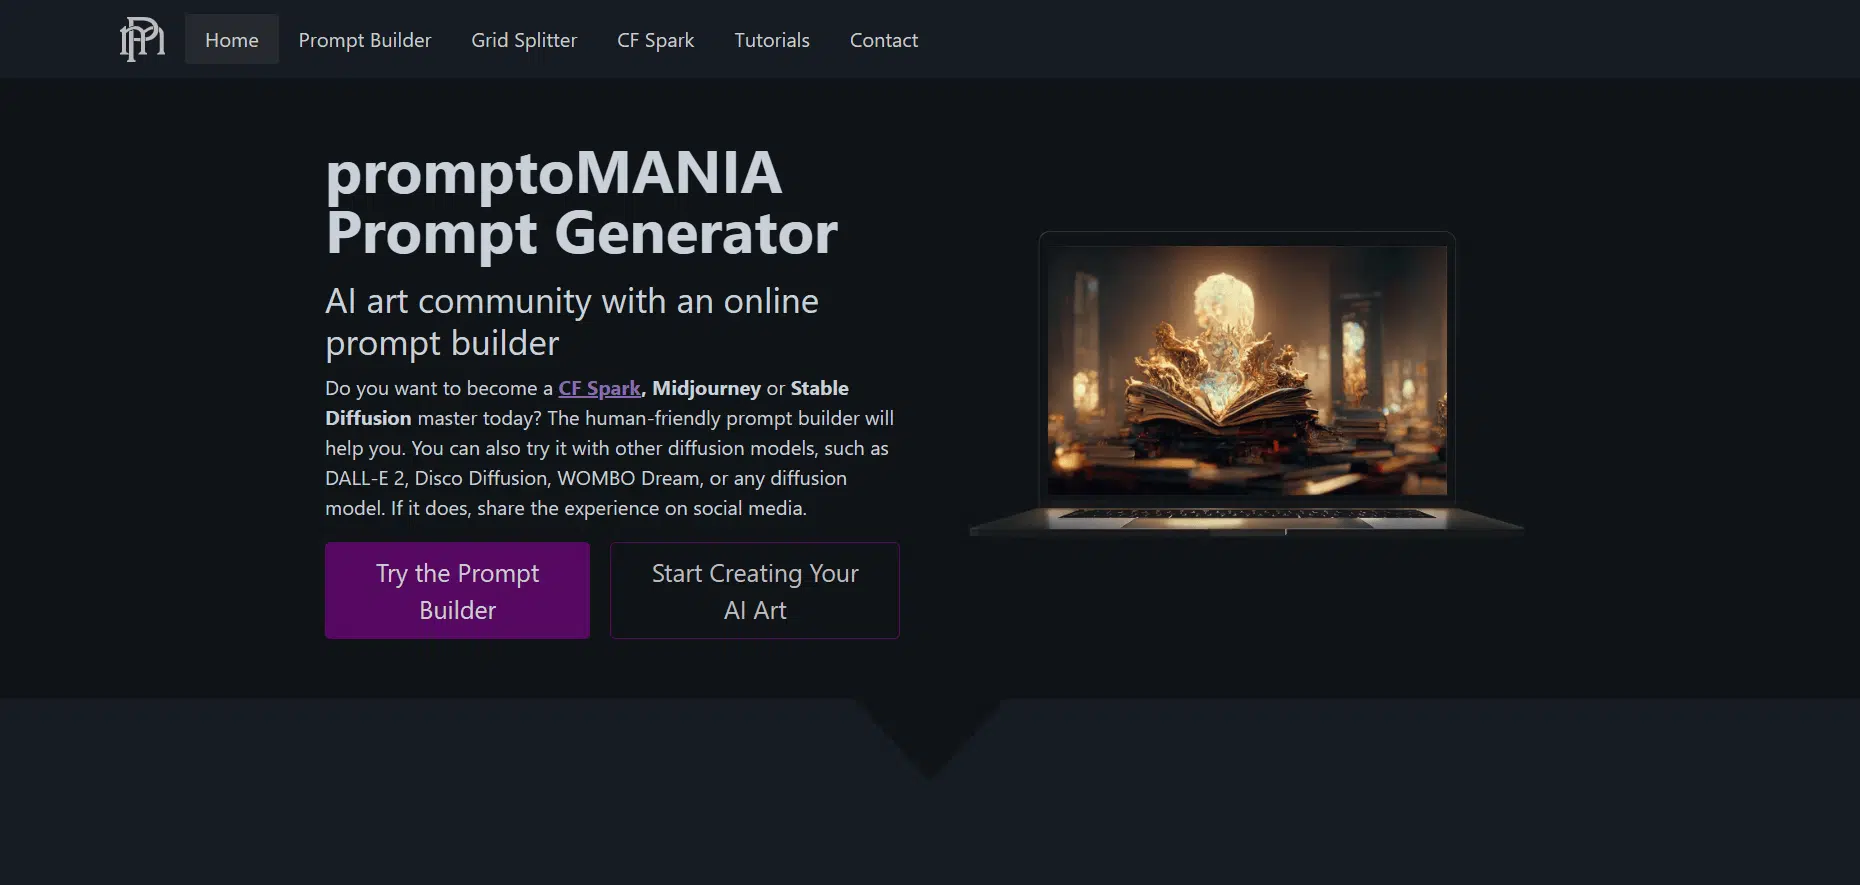
Task: Open the Grid Splitter page
Action: coord(524,40)
